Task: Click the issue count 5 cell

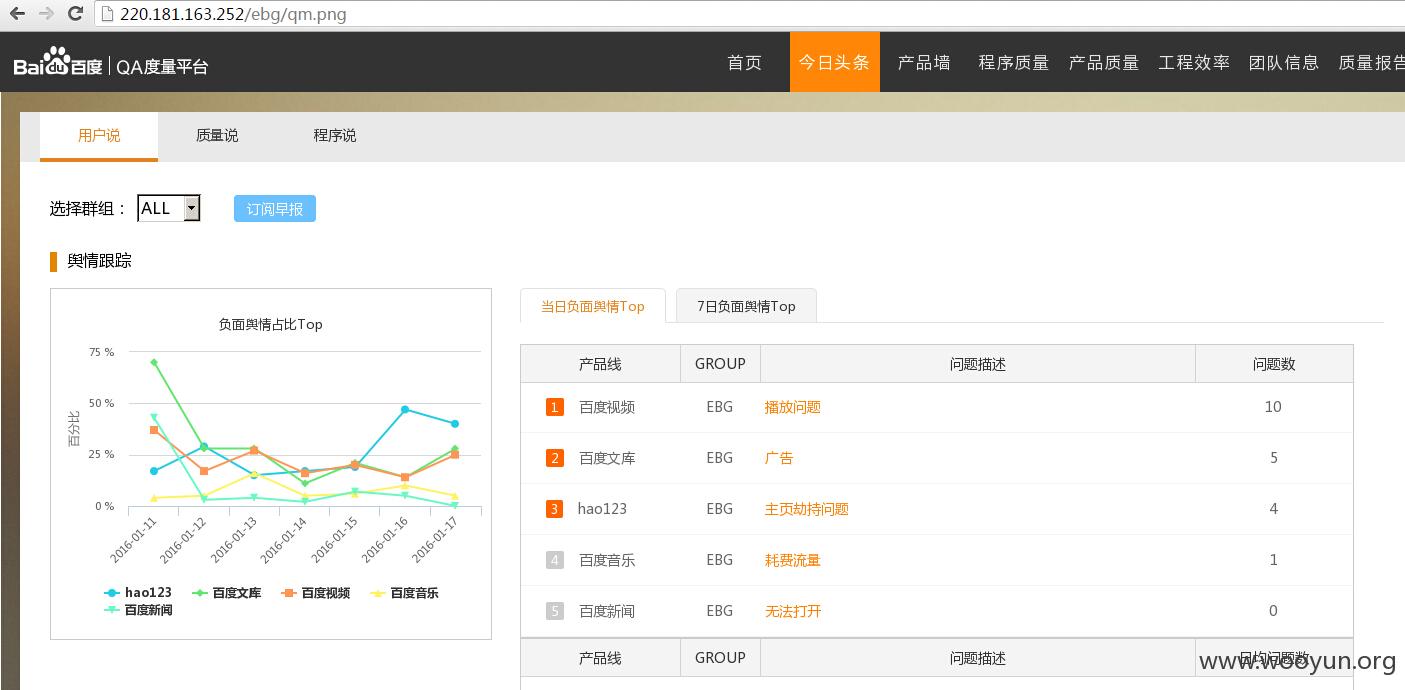Action: (1274, 458)
